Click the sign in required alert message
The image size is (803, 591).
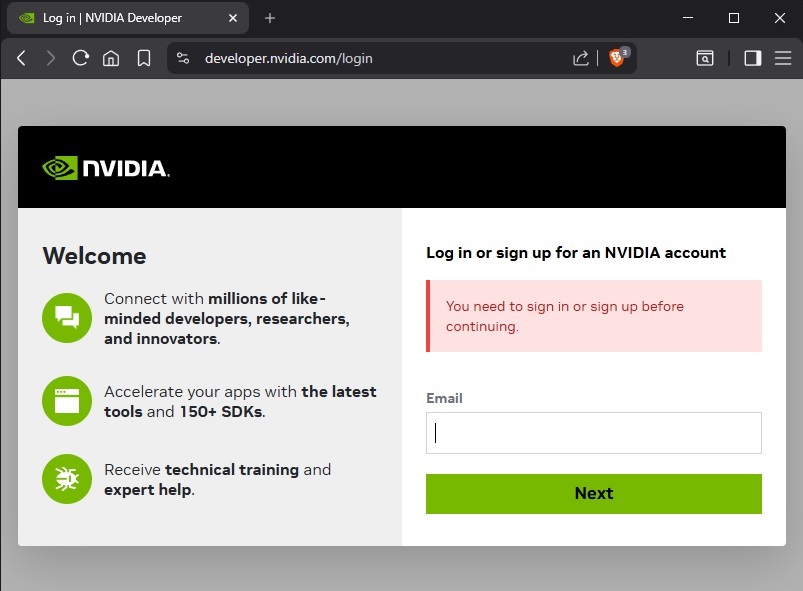point(594,316)
